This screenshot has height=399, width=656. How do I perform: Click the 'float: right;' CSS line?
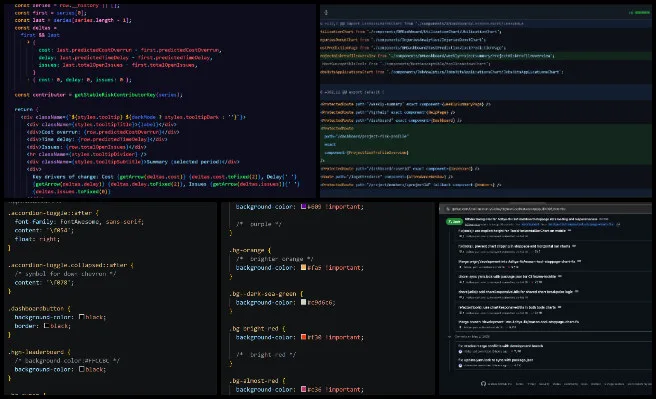point(37,239)
